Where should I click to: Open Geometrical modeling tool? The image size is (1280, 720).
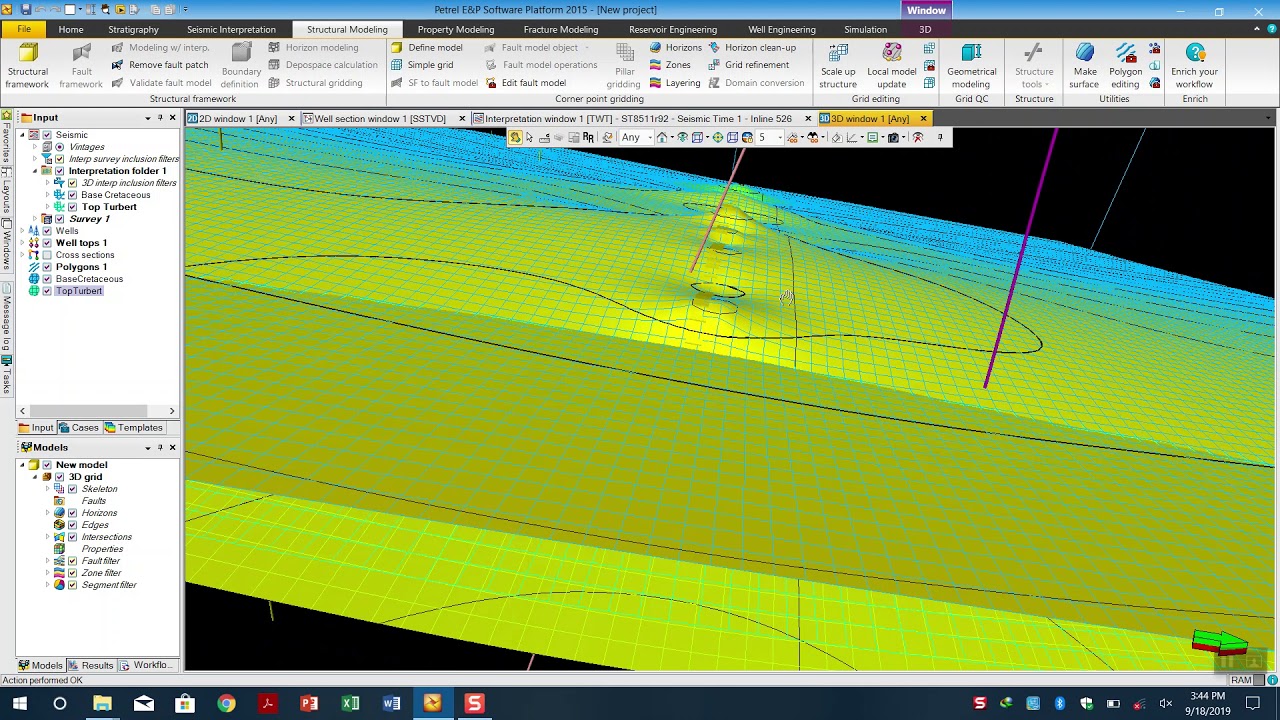tap(971, 65)
